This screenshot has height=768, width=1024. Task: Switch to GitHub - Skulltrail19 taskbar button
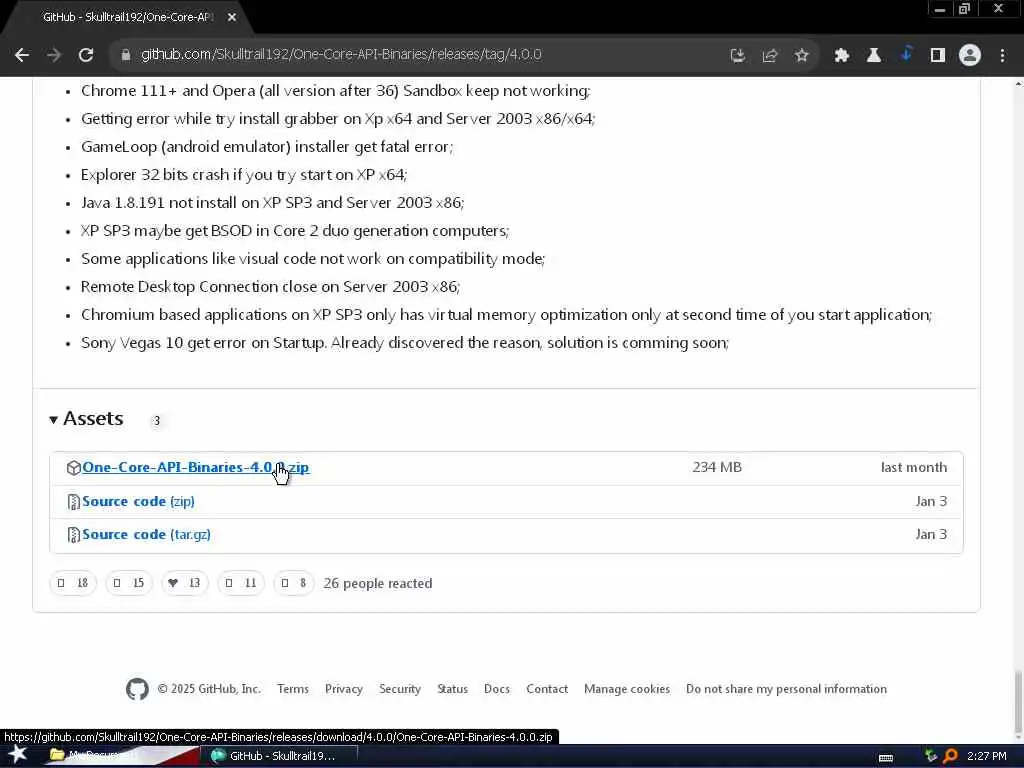tap(281, 756)
